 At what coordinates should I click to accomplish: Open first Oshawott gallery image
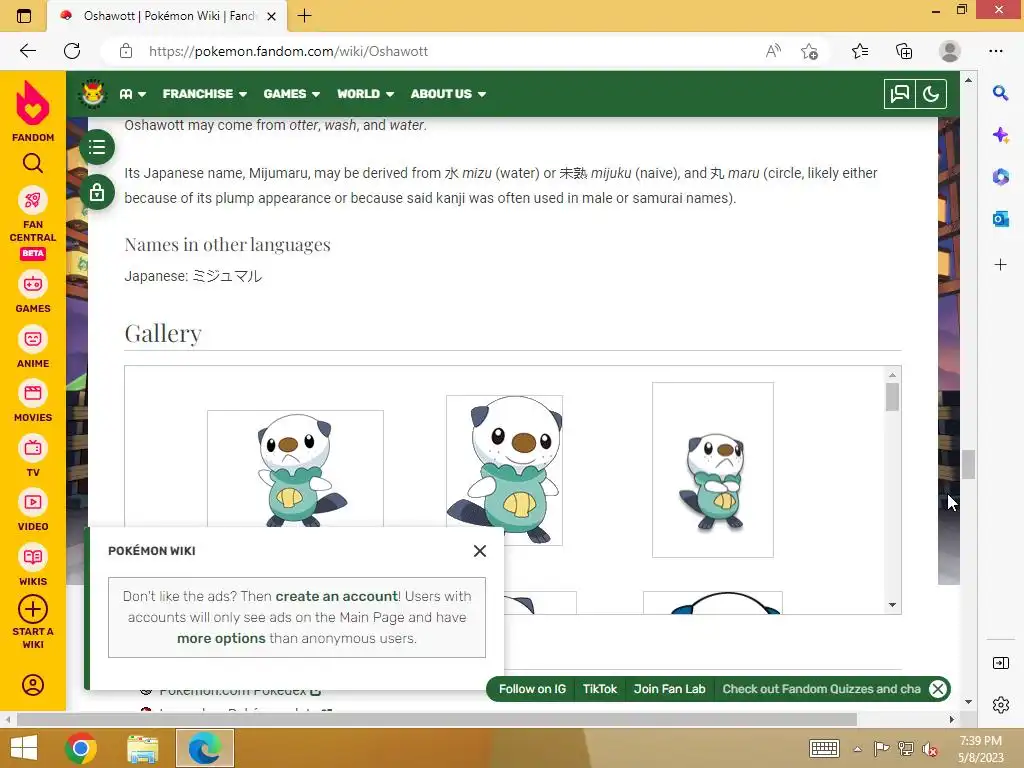pyautogui.click(x=295, y=468)
